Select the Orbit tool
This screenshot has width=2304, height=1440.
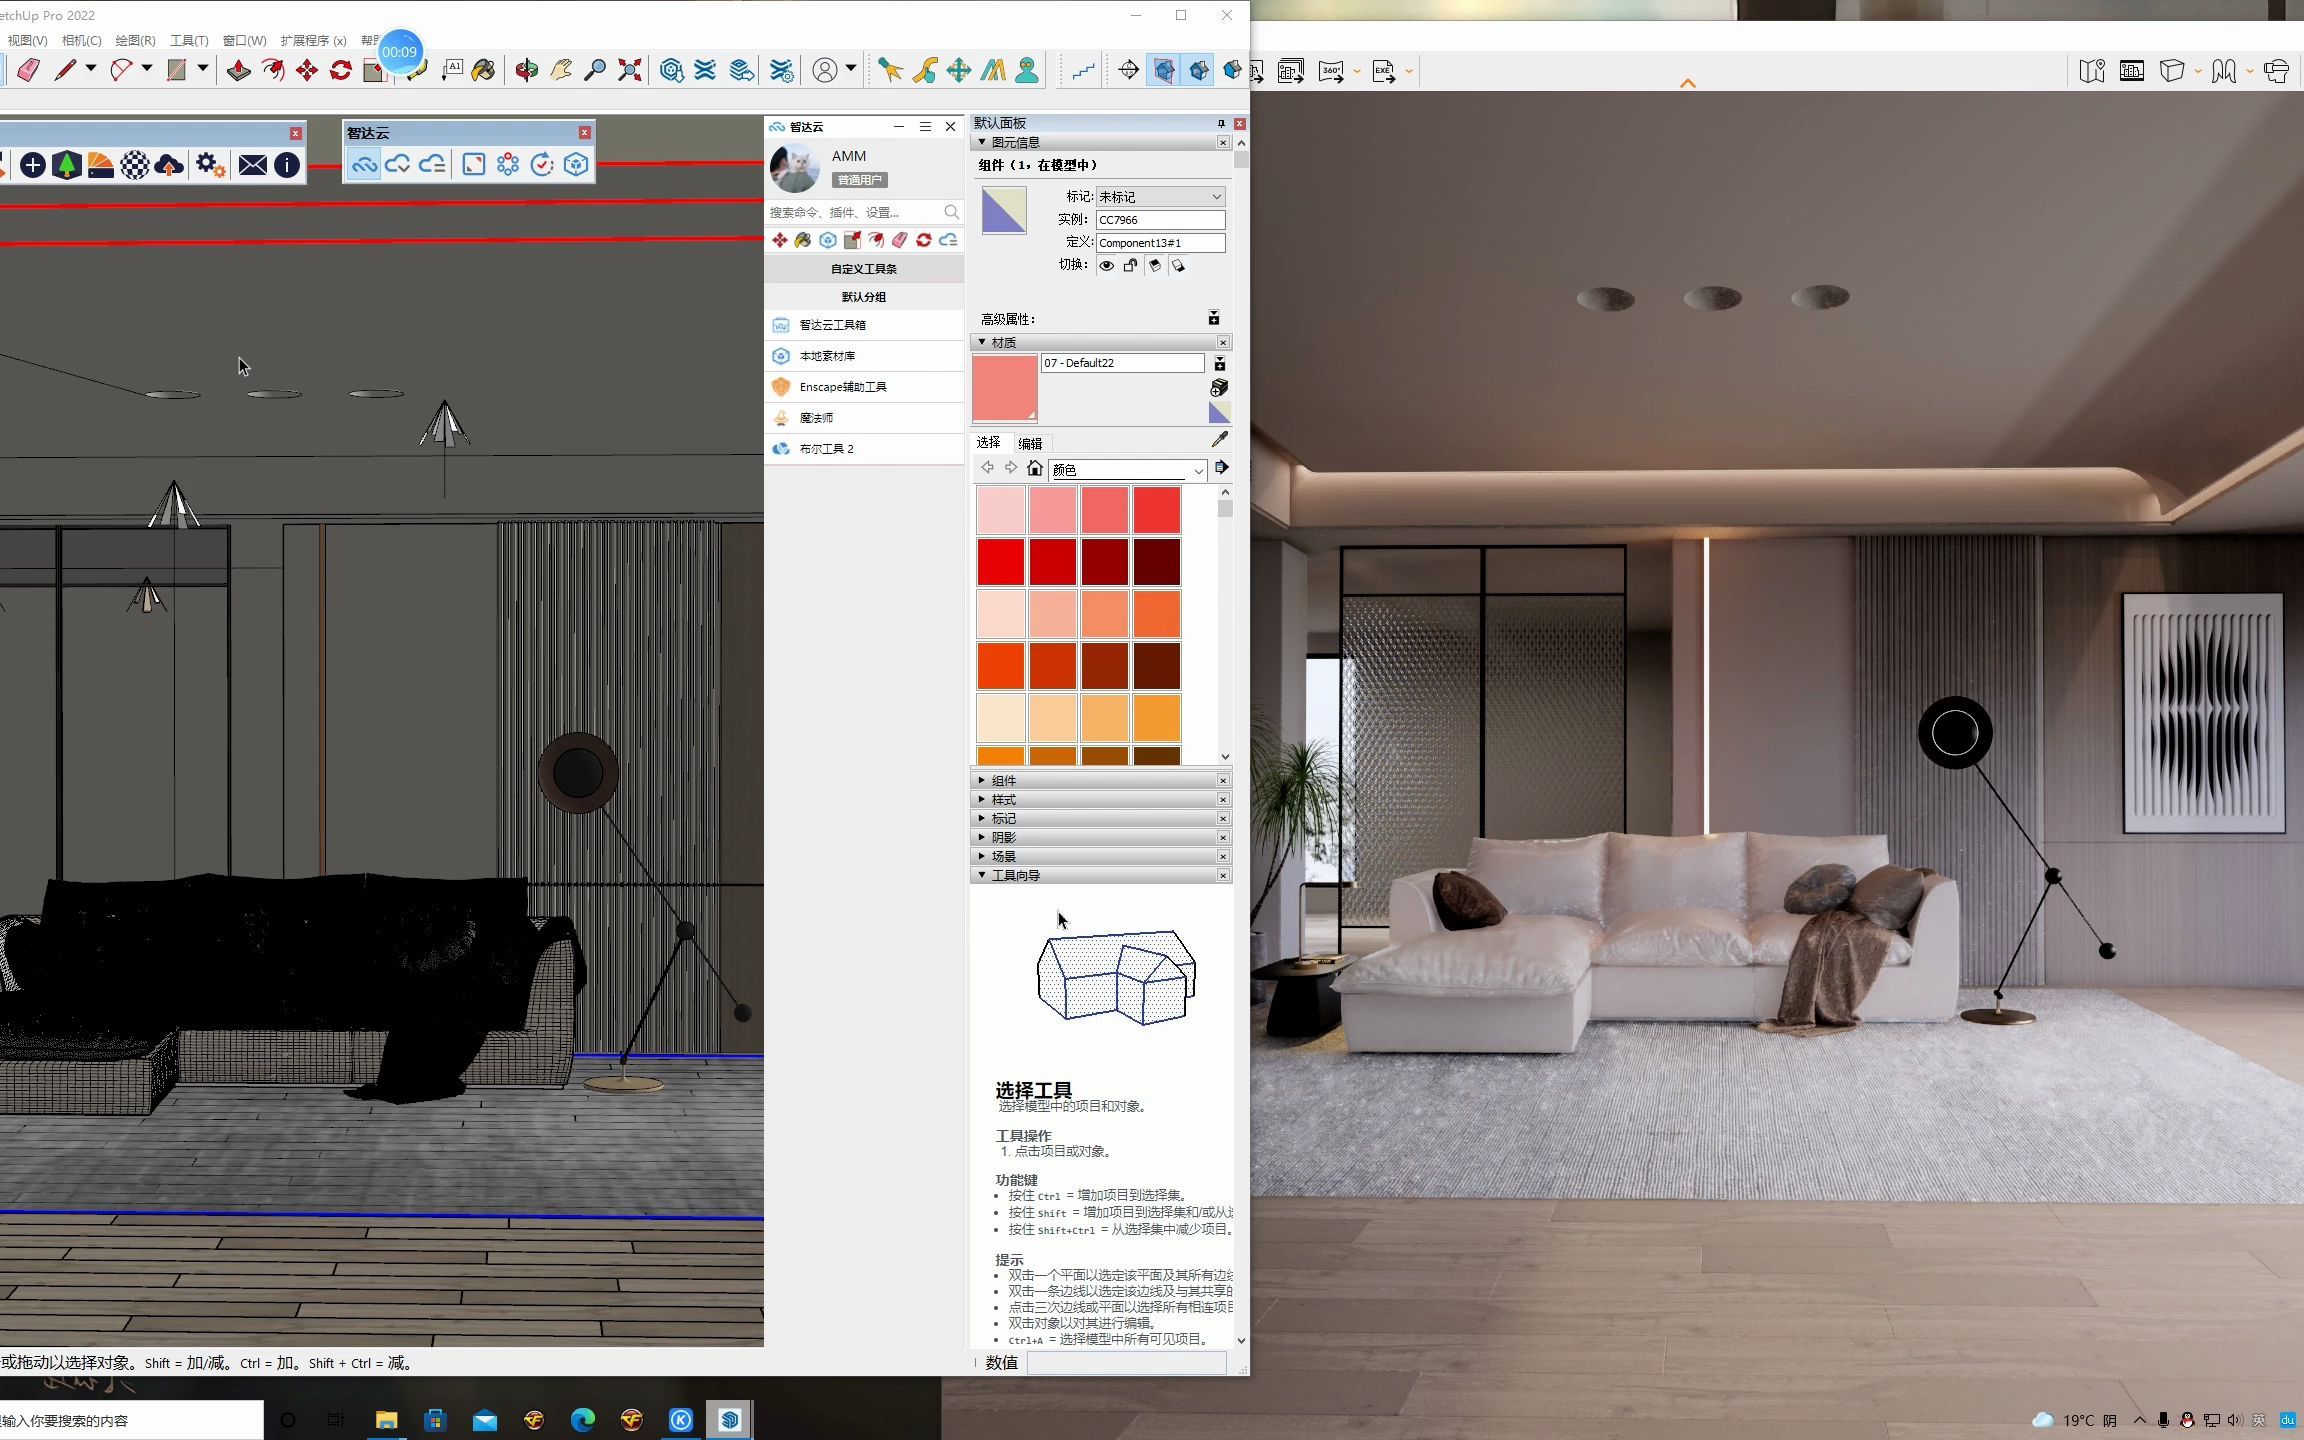coord(527,70)
